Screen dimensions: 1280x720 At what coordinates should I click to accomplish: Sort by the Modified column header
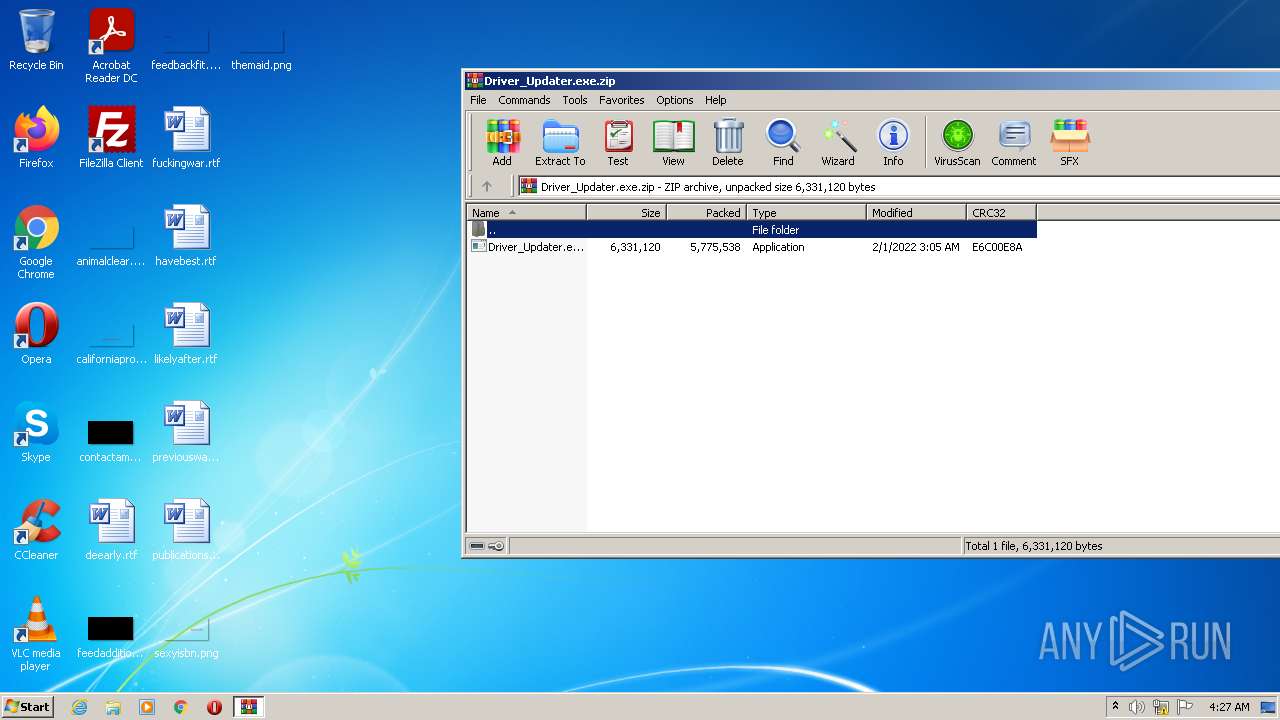[917, 212]
